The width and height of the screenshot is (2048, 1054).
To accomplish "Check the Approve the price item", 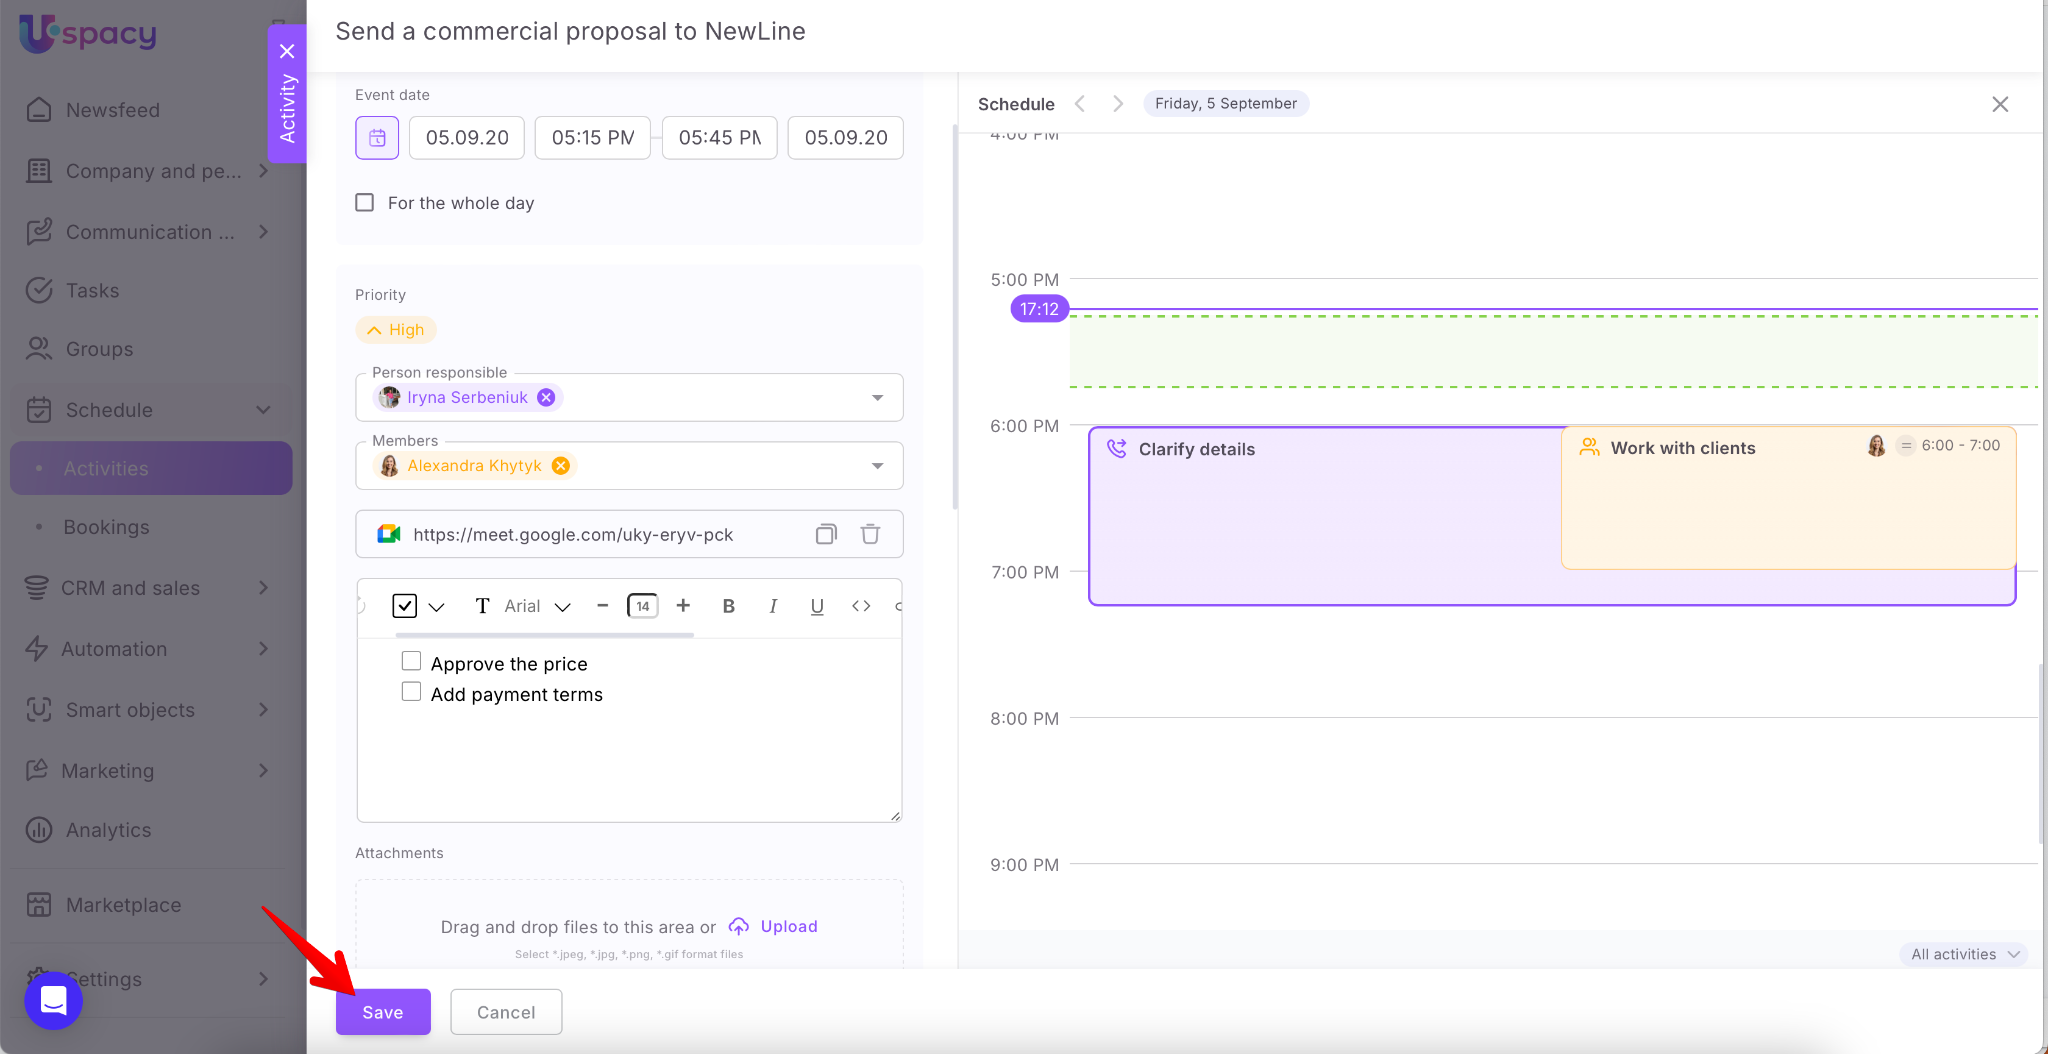I will [411, 661].
